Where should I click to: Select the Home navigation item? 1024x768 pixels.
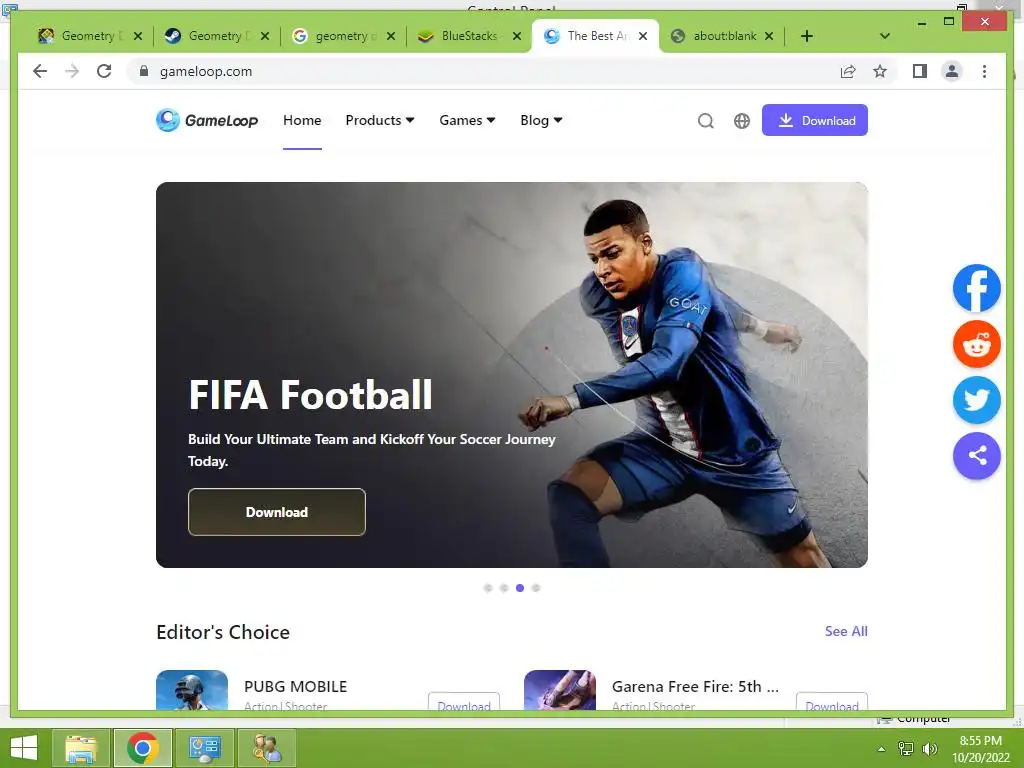(x=302, y=120)
